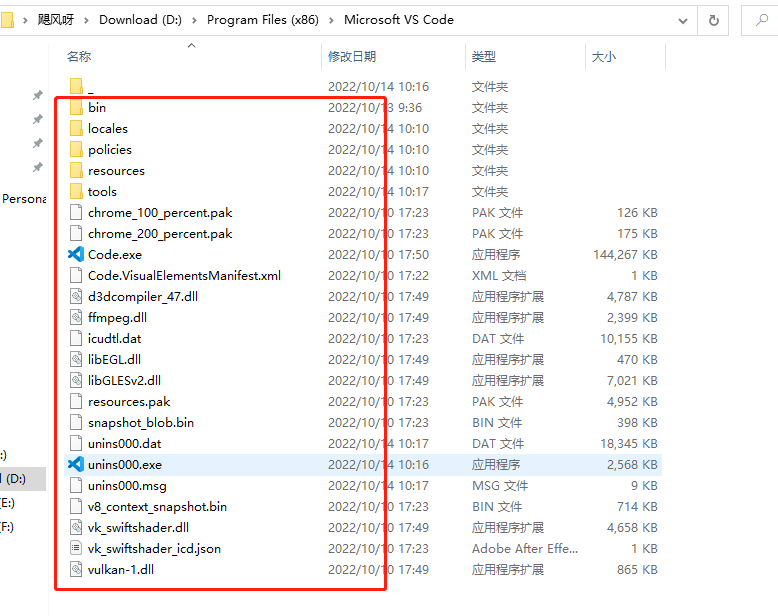
Task: Click the DLL icon of libEGL.dll
Action: 76,359
